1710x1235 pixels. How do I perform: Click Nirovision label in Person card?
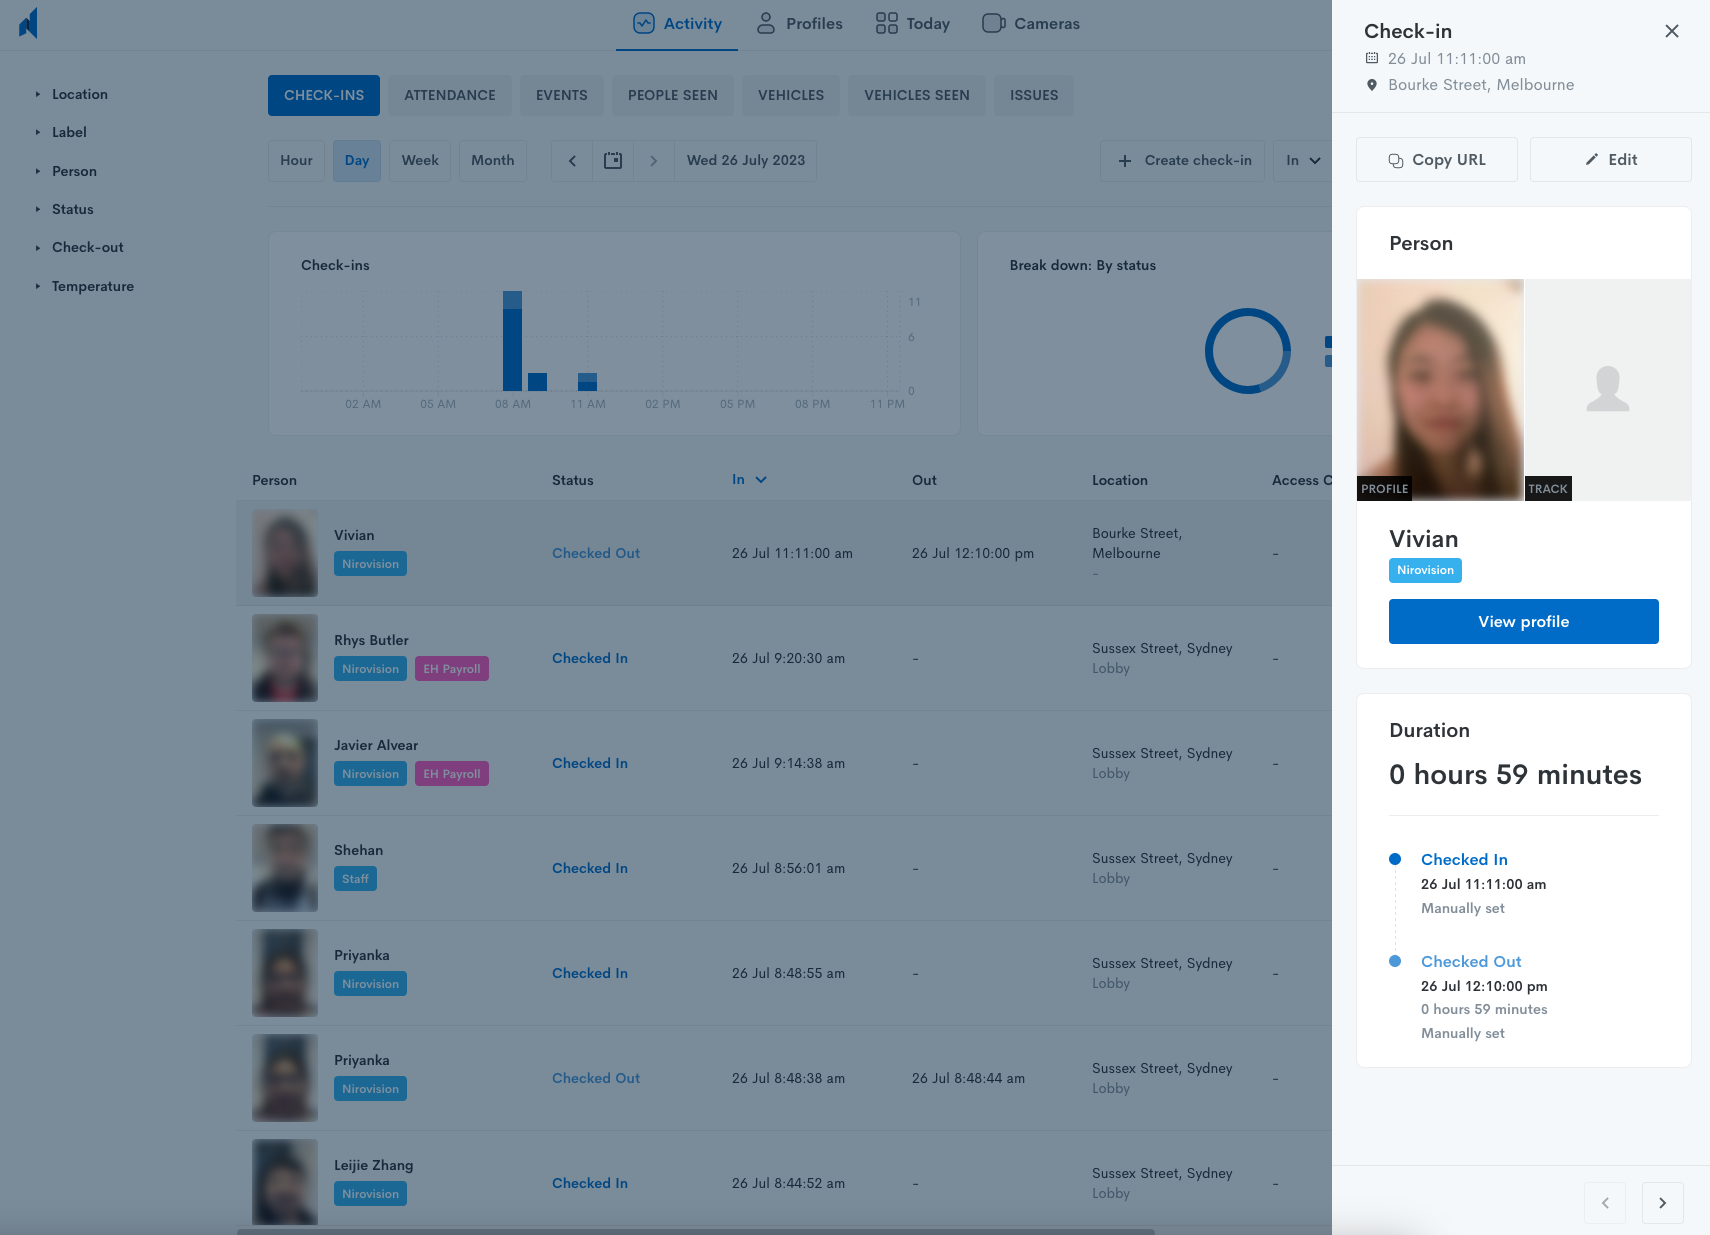pyautogui.click(x=1425, y=570)
